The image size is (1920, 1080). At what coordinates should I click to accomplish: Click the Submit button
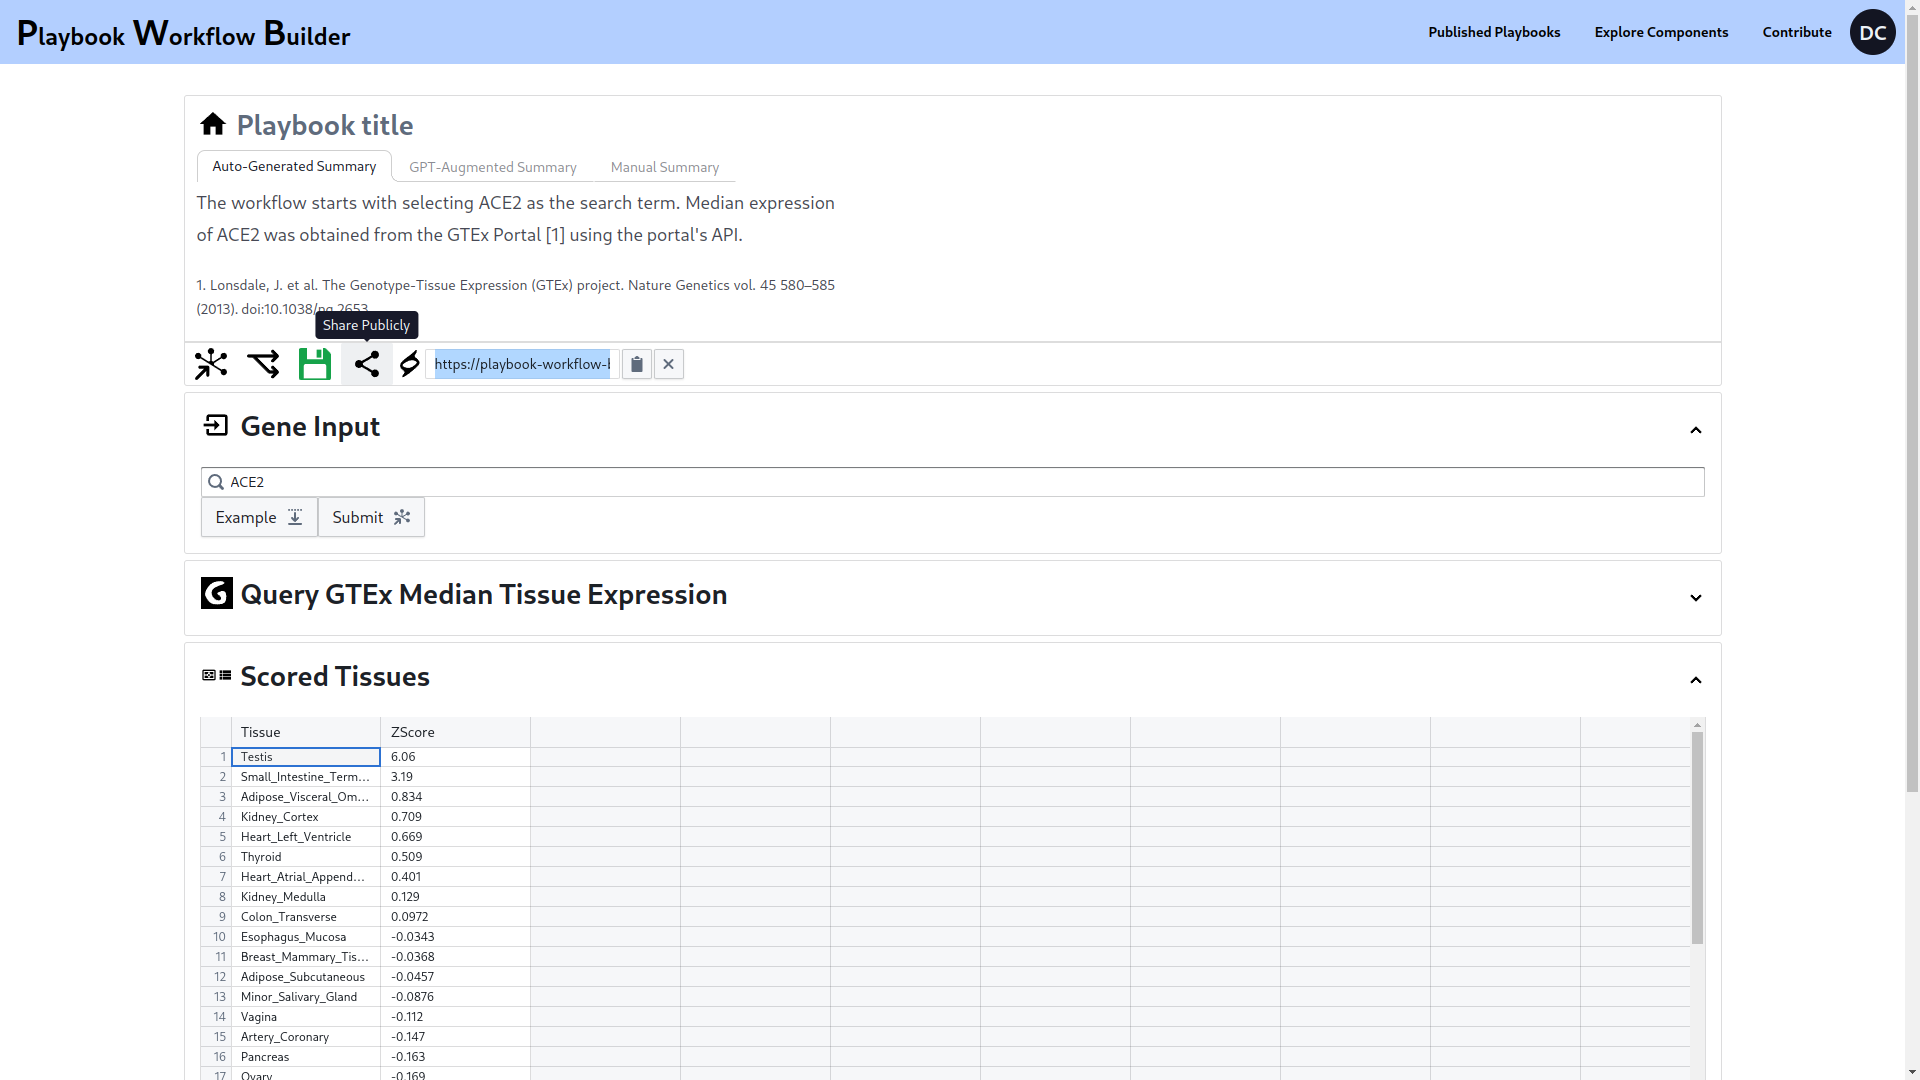click(x=371, y=517)
